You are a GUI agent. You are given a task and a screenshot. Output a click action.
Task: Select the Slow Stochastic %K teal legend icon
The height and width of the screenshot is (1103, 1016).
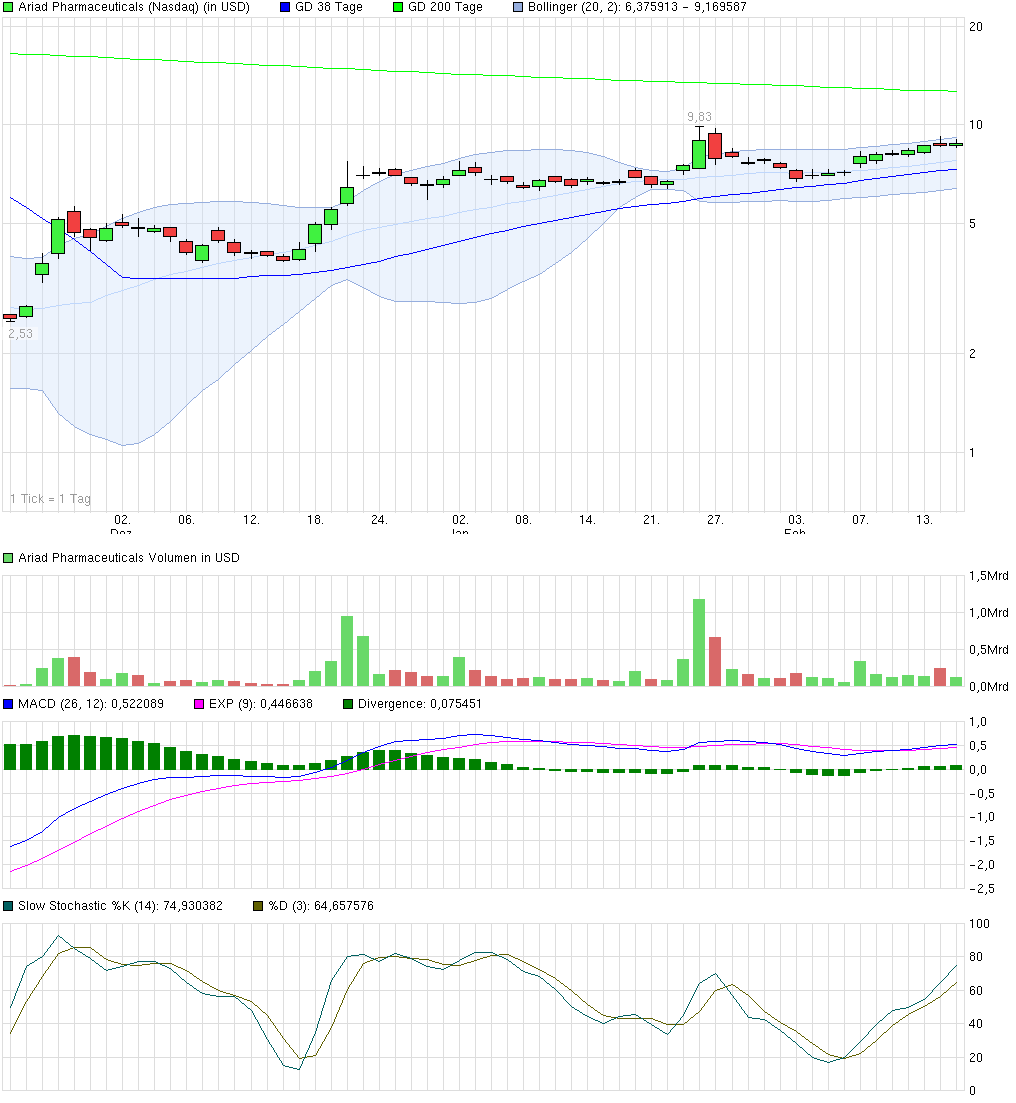click(7, 905)
